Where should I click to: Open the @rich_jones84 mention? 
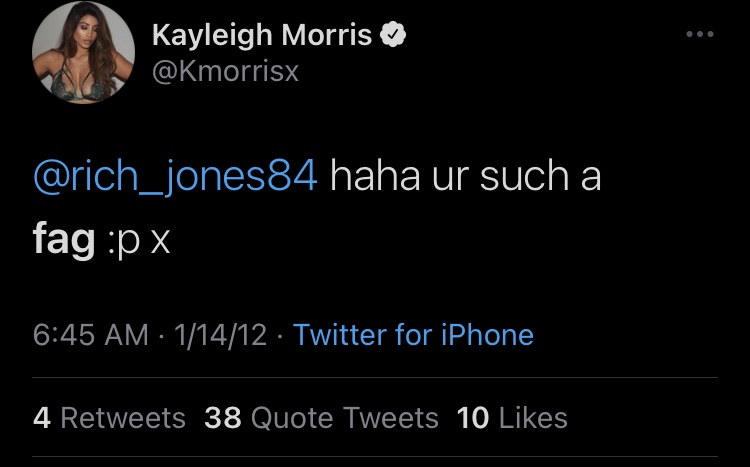tap(175, 177)
